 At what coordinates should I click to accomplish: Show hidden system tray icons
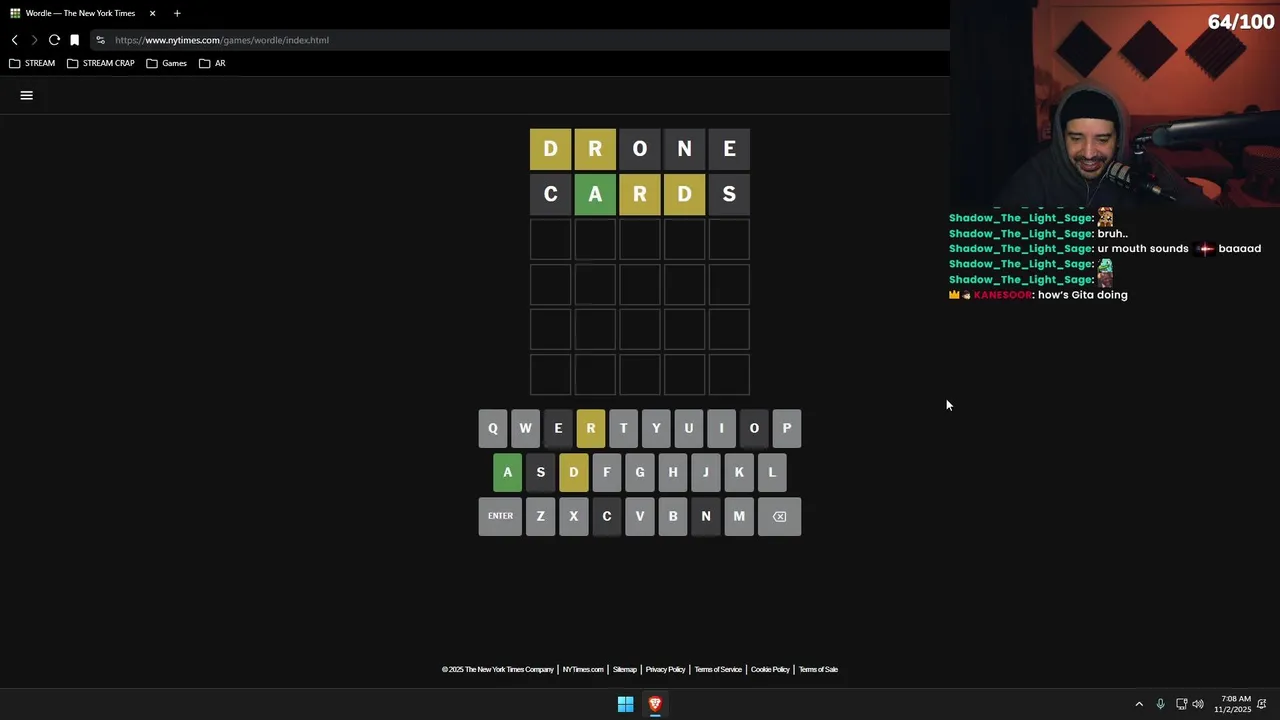pos(1138,704)
